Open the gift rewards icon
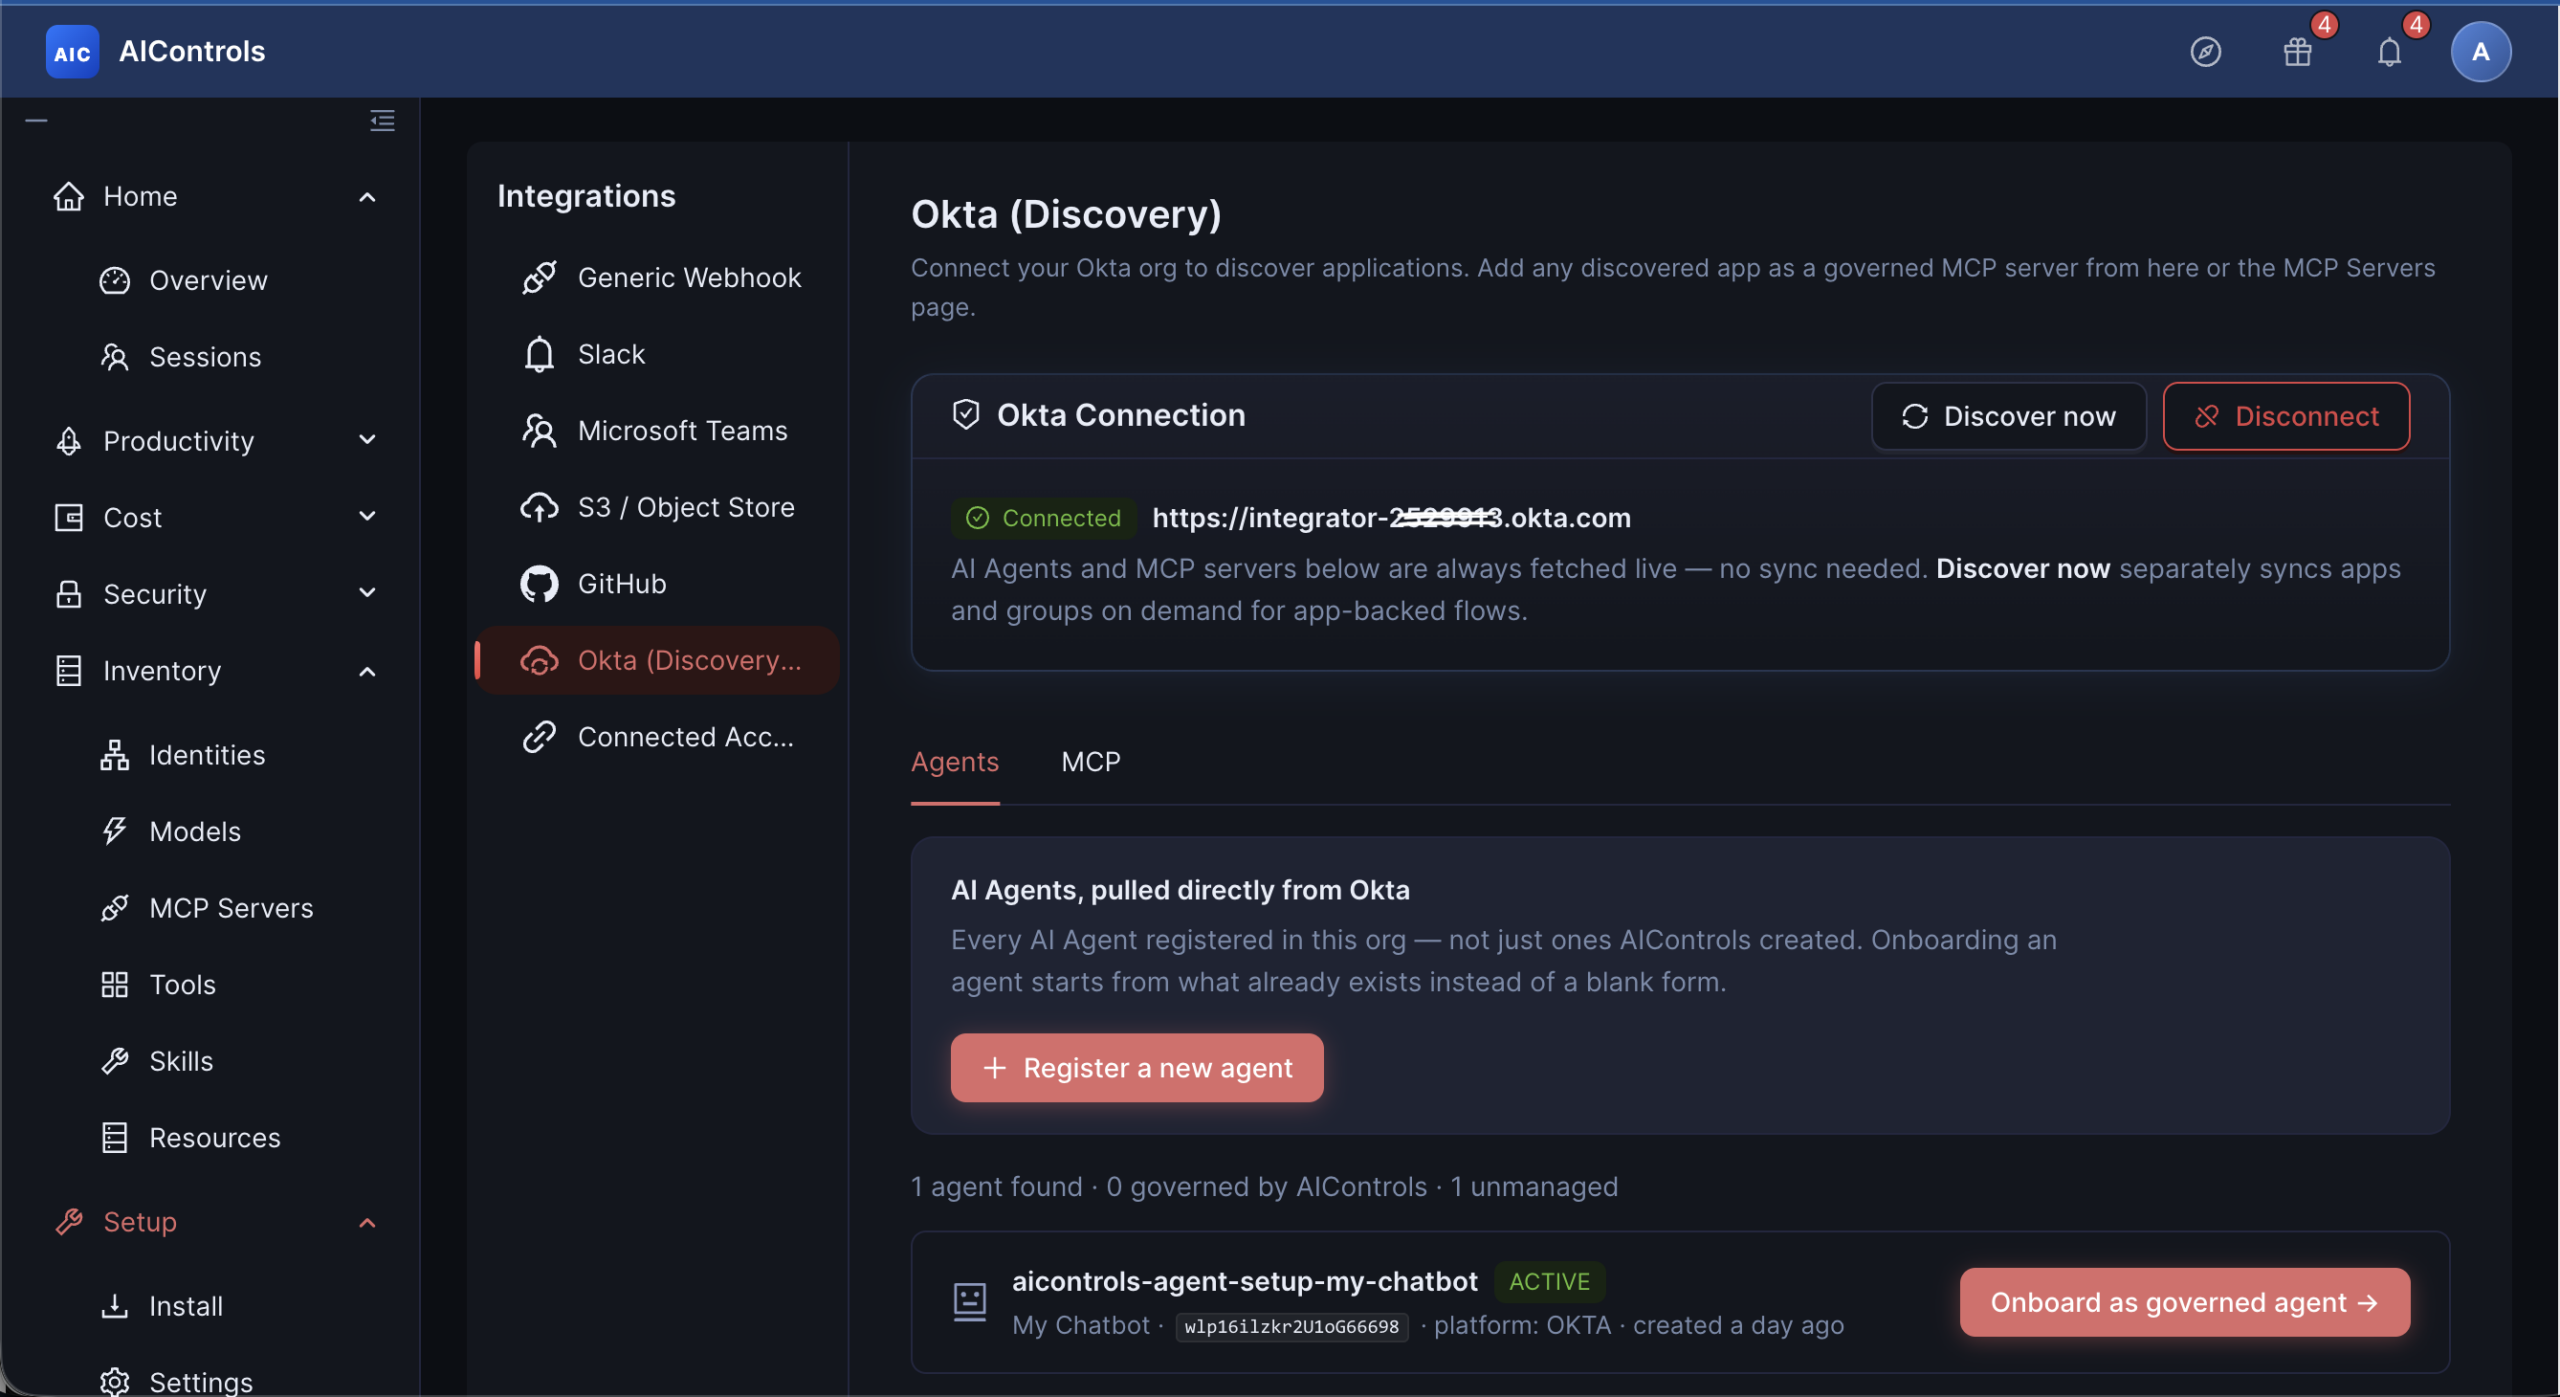The height and width of the screenshot is (1397, 2560). tap(2297, 52)
